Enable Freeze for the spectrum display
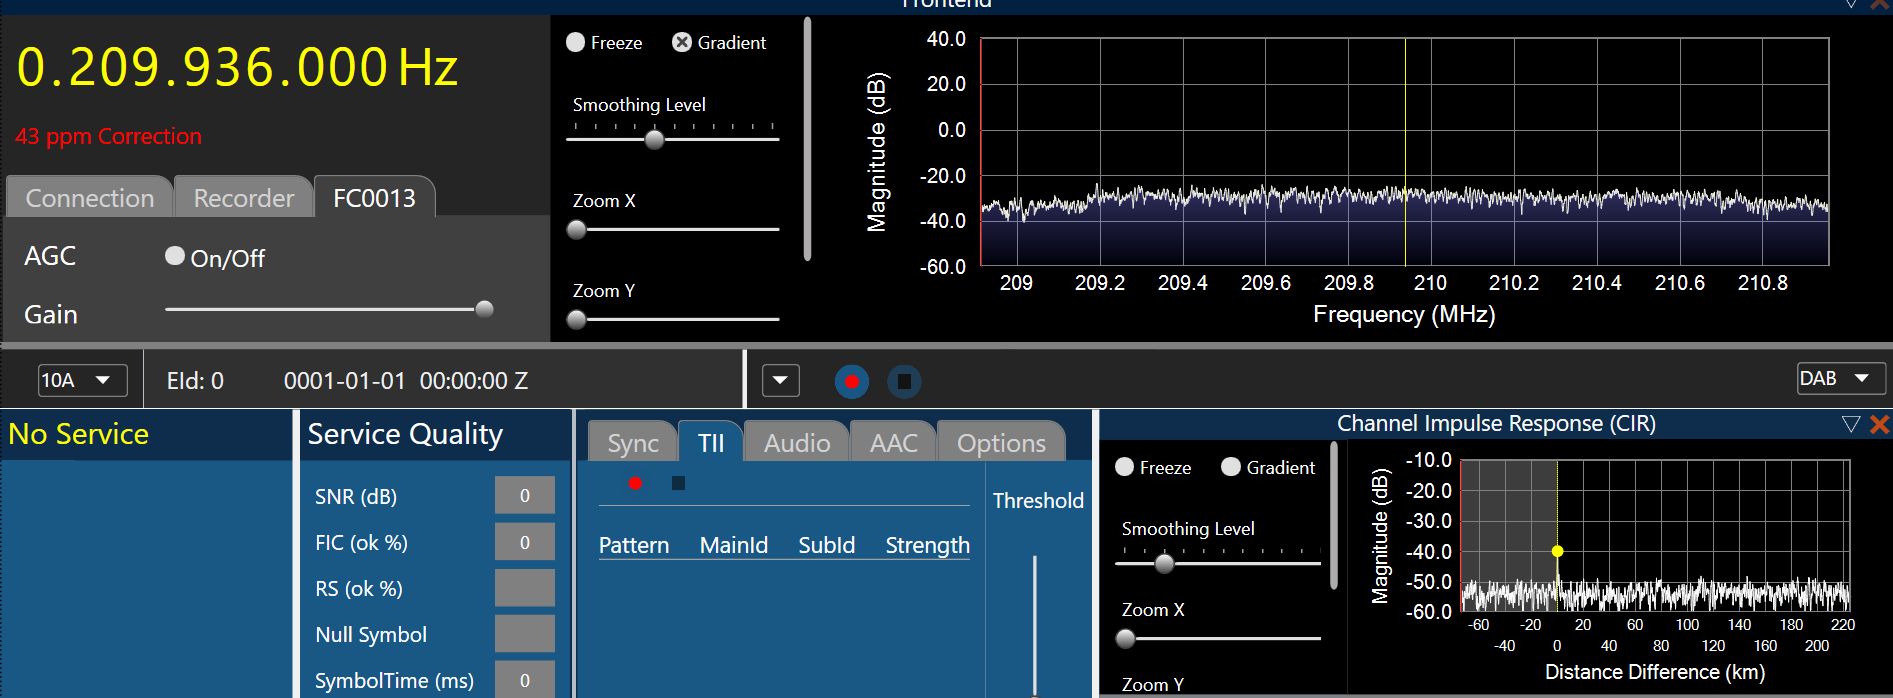1893x698 pixels. pos(576,42)
